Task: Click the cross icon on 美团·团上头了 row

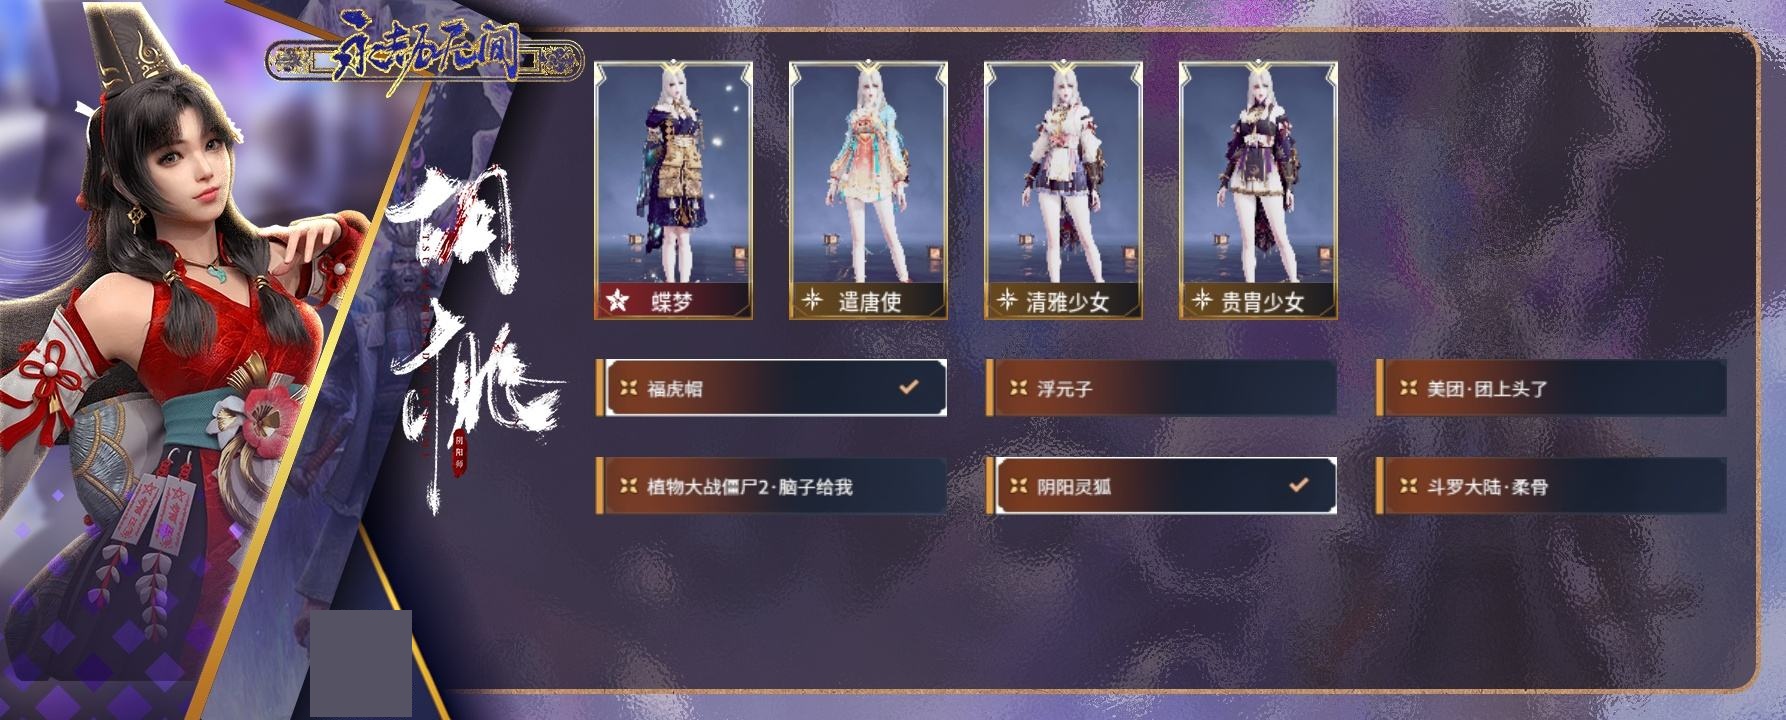Action: (1408, 388)
